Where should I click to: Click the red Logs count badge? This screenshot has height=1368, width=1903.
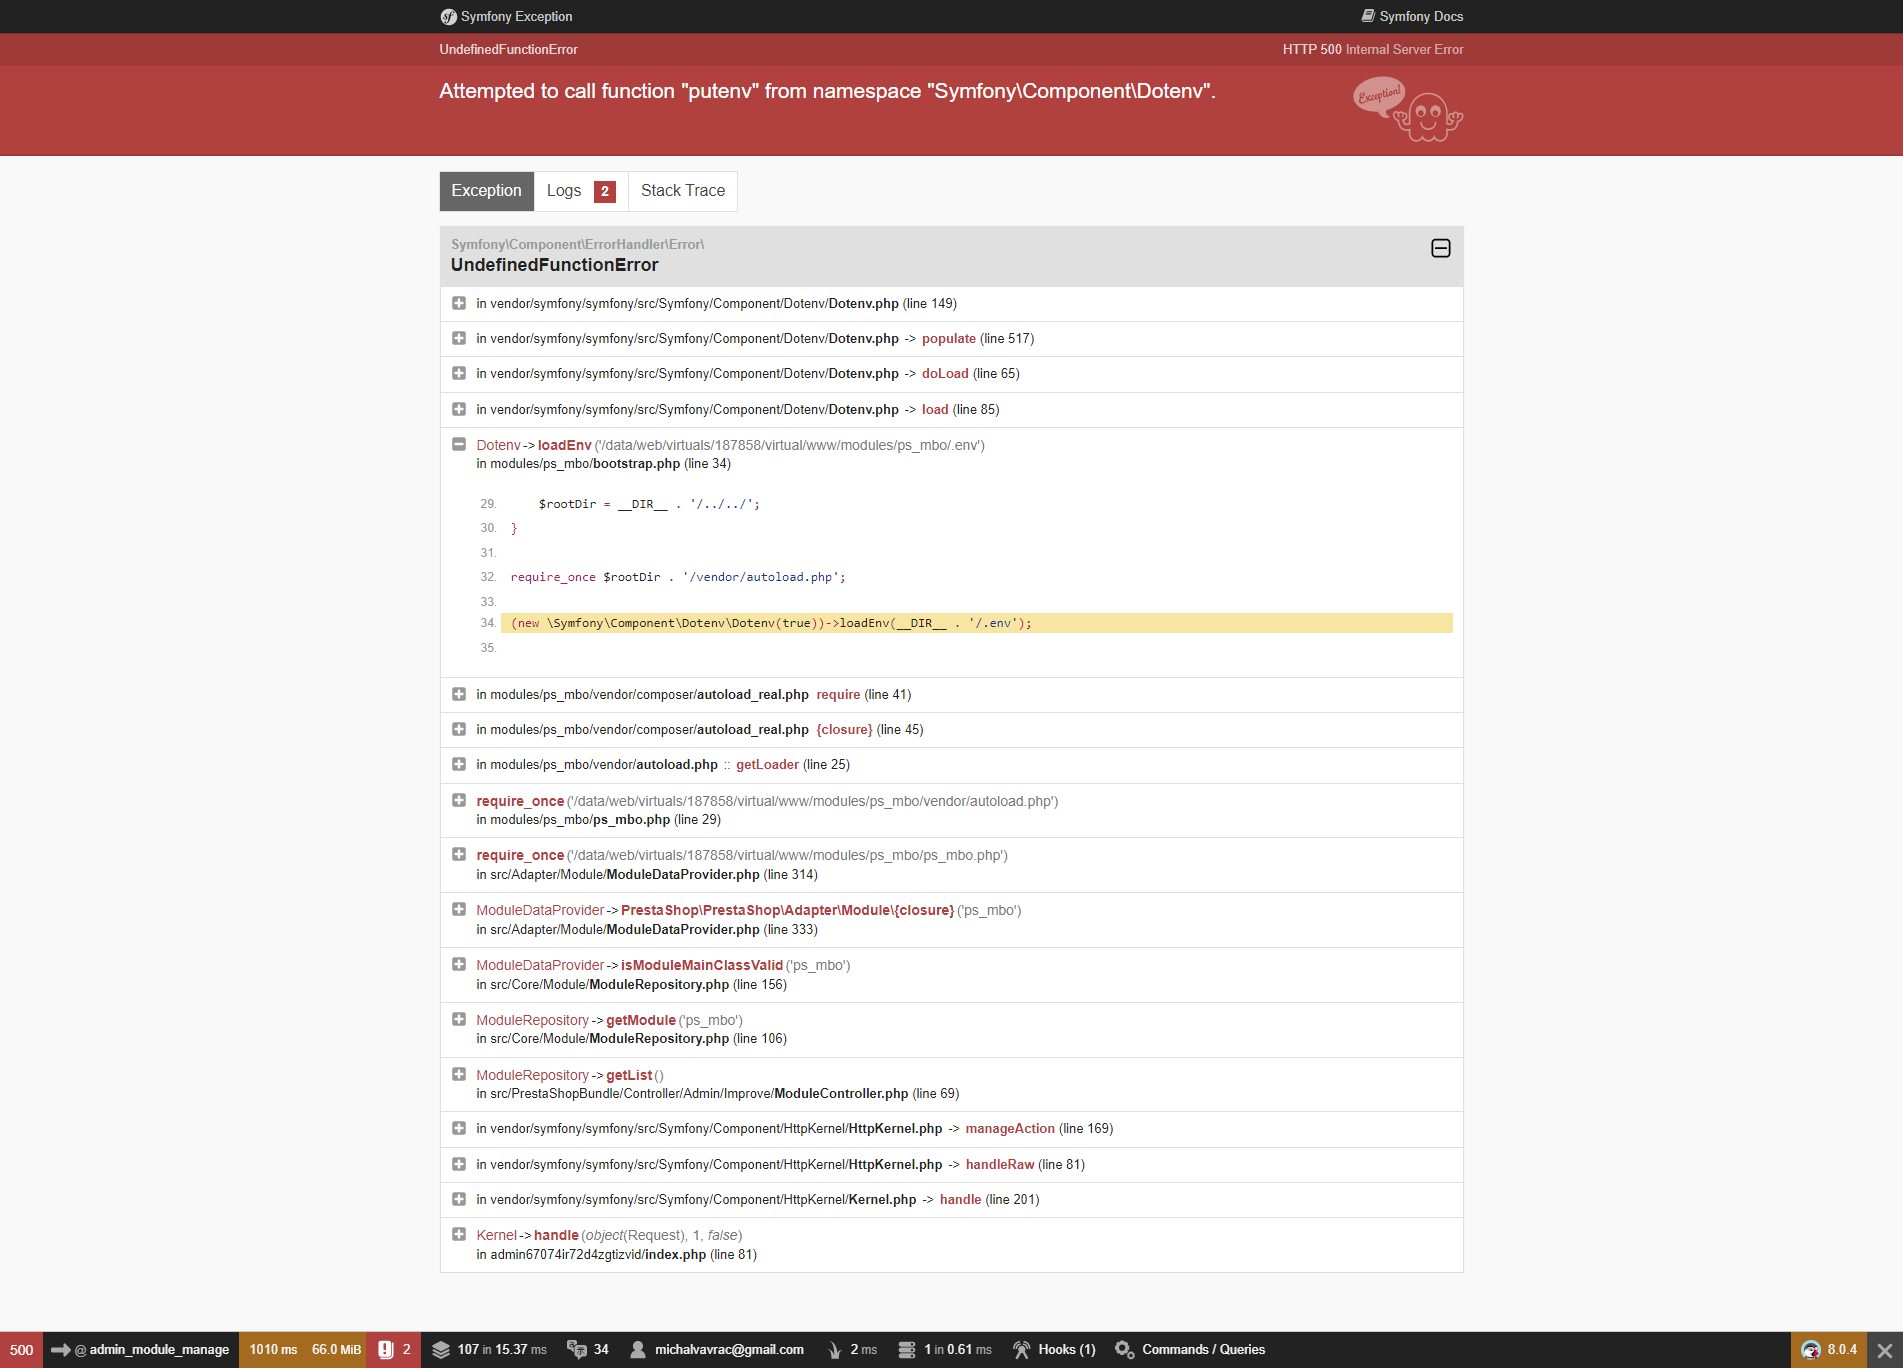605,191
